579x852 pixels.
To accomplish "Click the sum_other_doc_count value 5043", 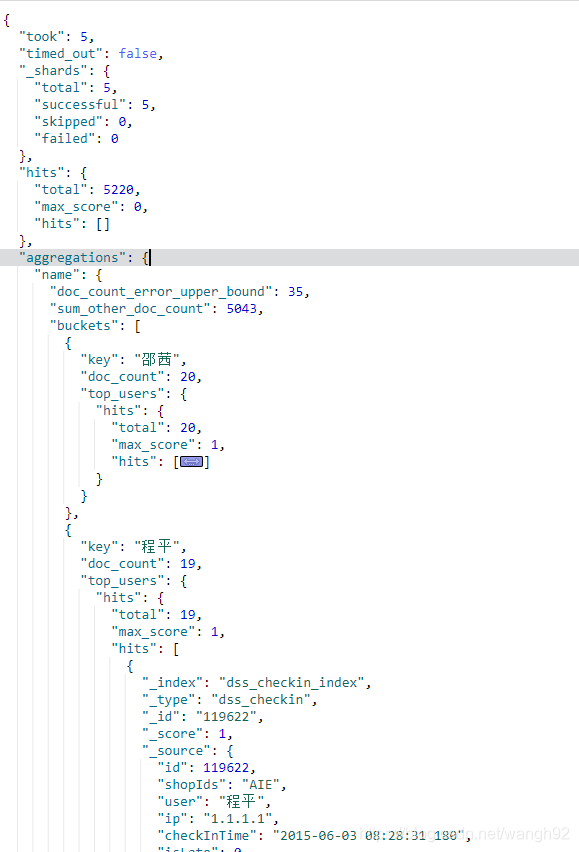I will point(242,309).
